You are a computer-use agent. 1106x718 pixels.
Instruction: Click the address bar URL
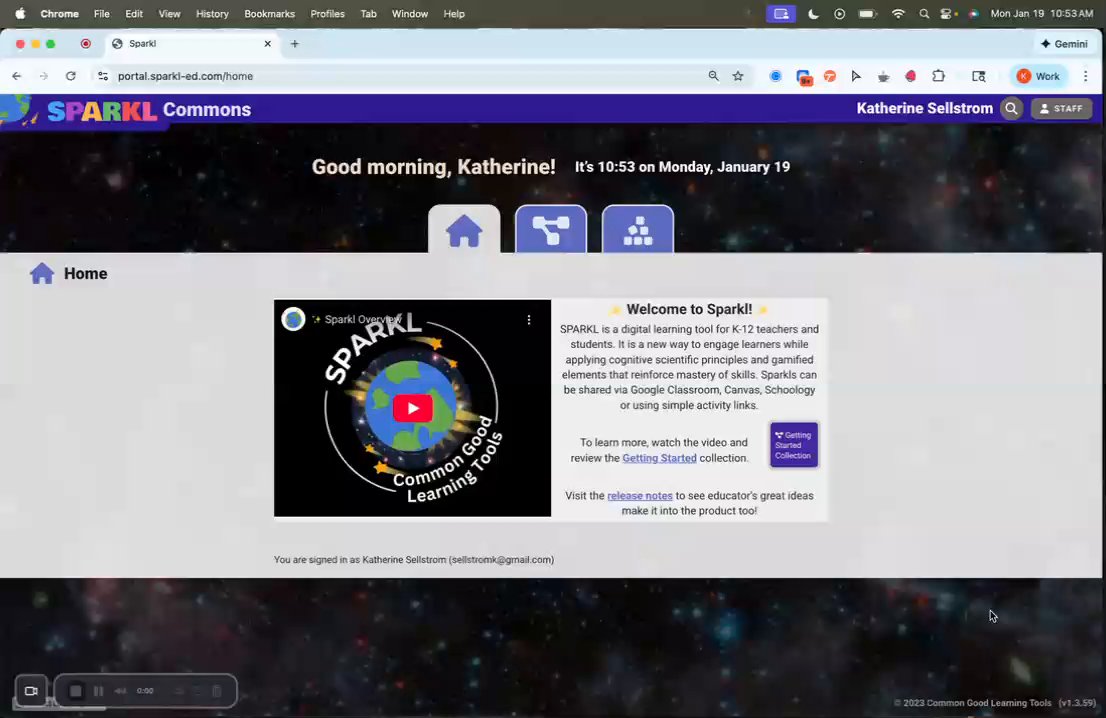click(185, 76)
